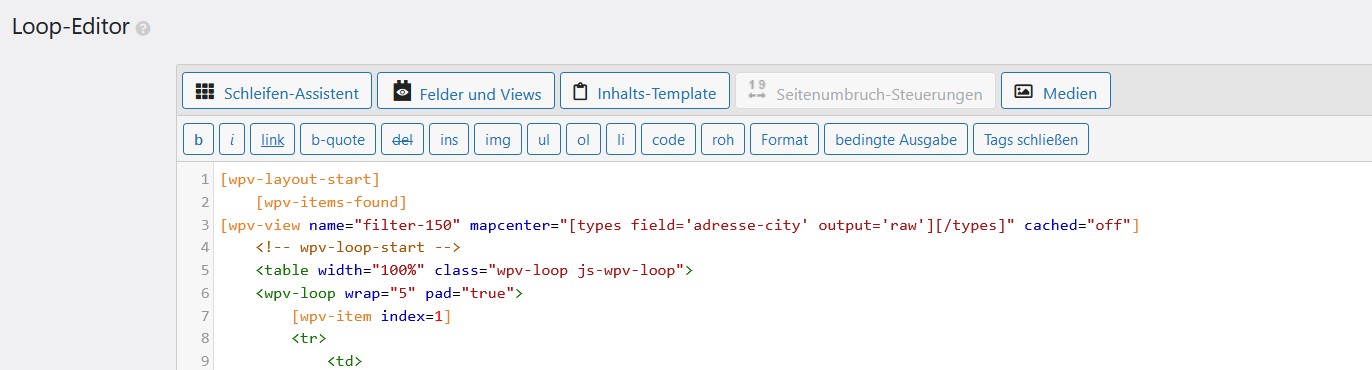The height and width of the screenshot is (370, 1372).
Task: Insert a bedingte Ausgabe shortcode
Action: point(896,139)
